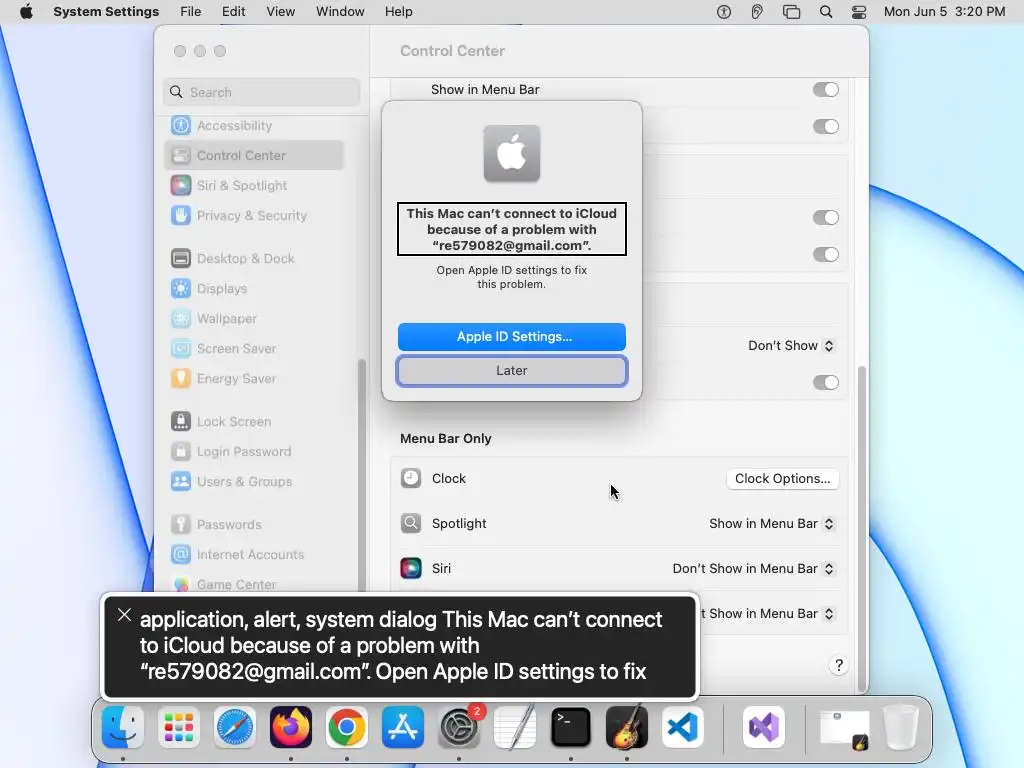Click the sidebar vertical scrollbar

pos(361,475)
